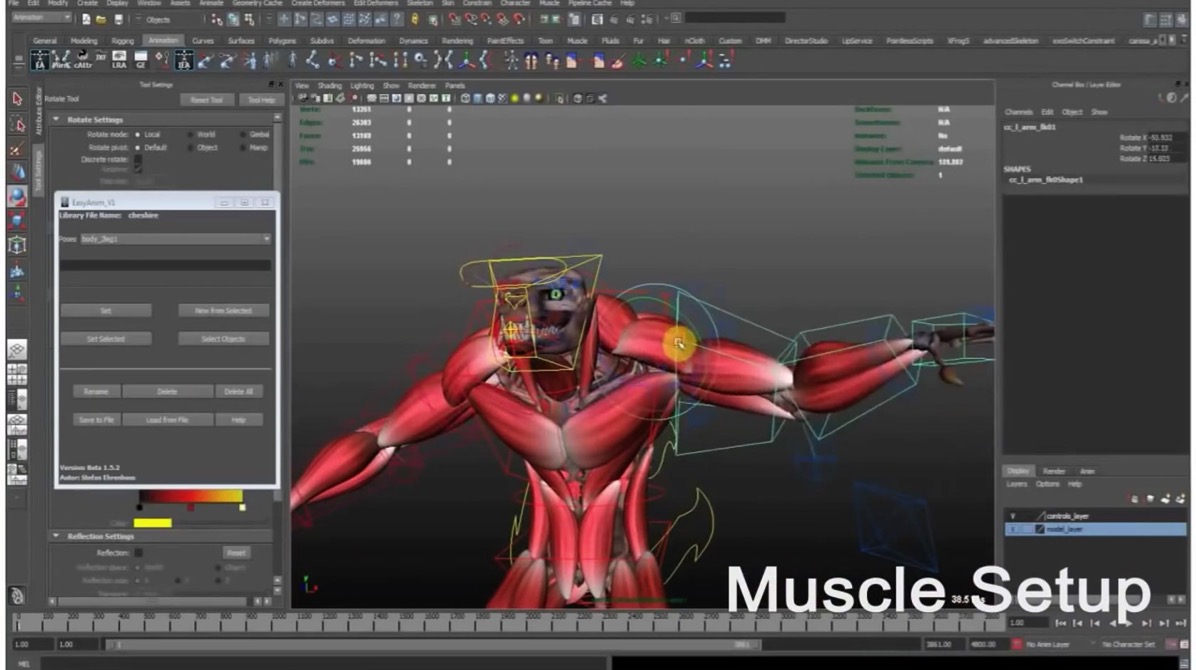Enable the Discrete rotate checkbox
Image resolution: width=1196 pixels, height=670 pixels.
138,160
